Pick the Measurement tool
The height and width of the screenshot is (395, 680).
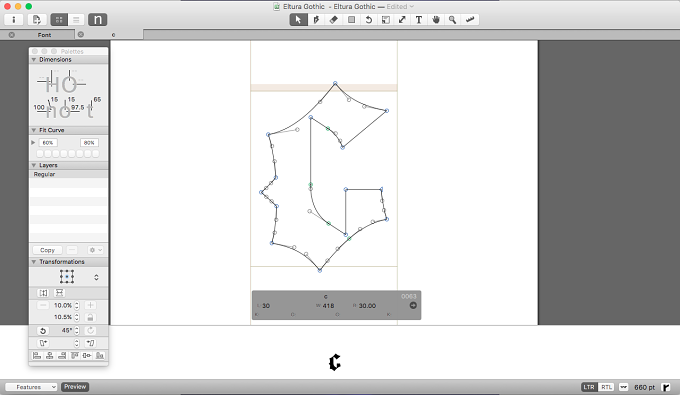[x=470, y=20]
